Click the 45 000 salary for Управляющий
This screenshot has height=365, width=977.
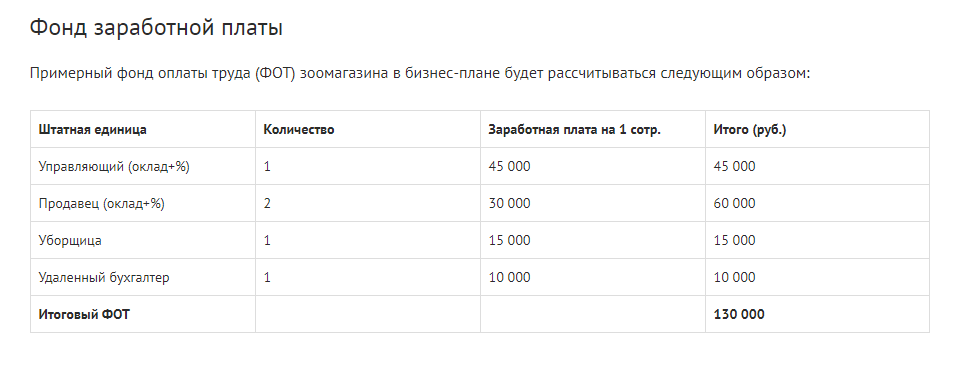click(510, 166)
